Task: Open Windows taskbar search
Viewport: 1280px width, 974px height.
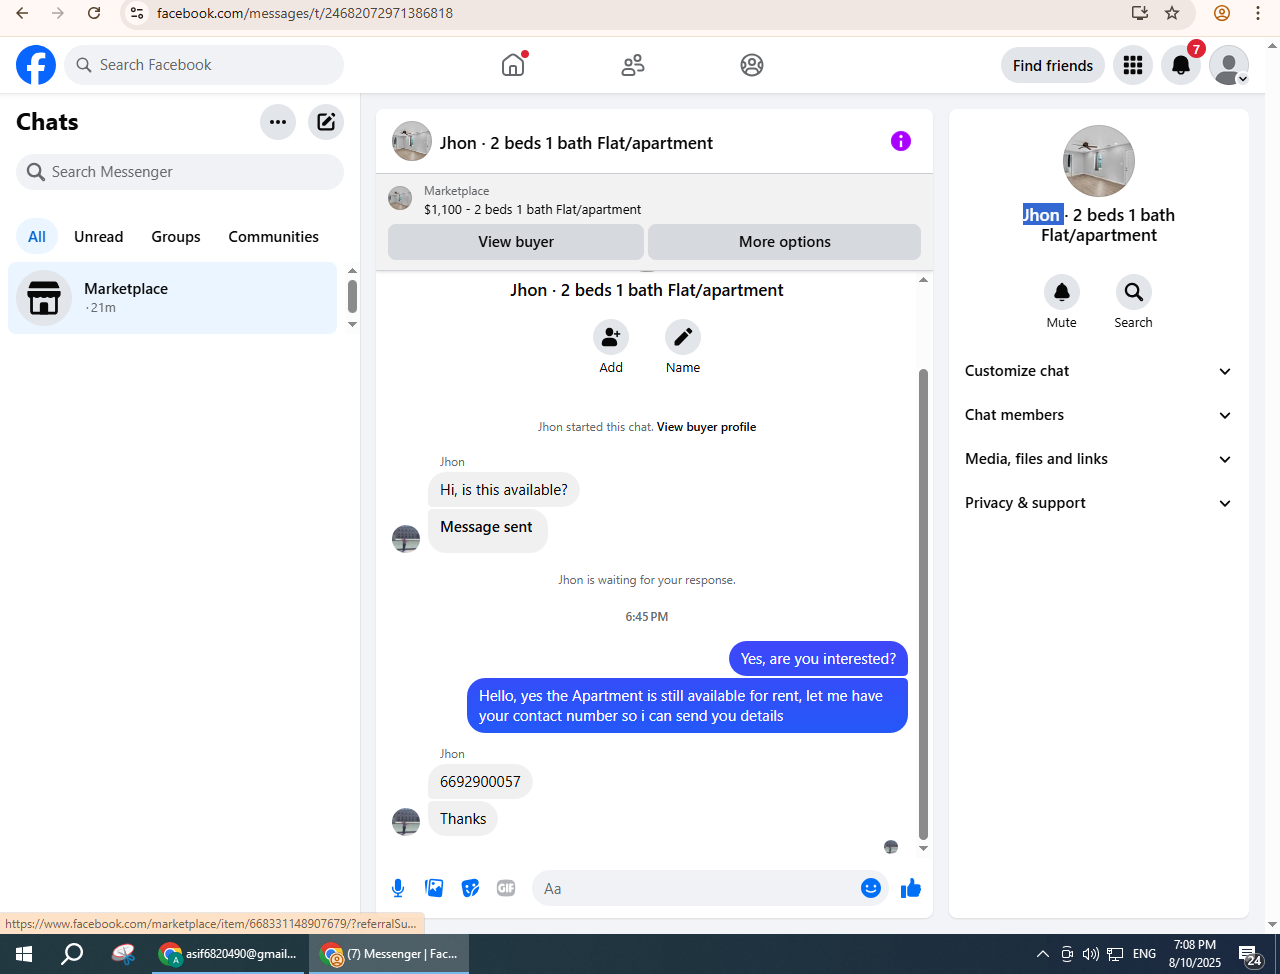Action: 72,954
